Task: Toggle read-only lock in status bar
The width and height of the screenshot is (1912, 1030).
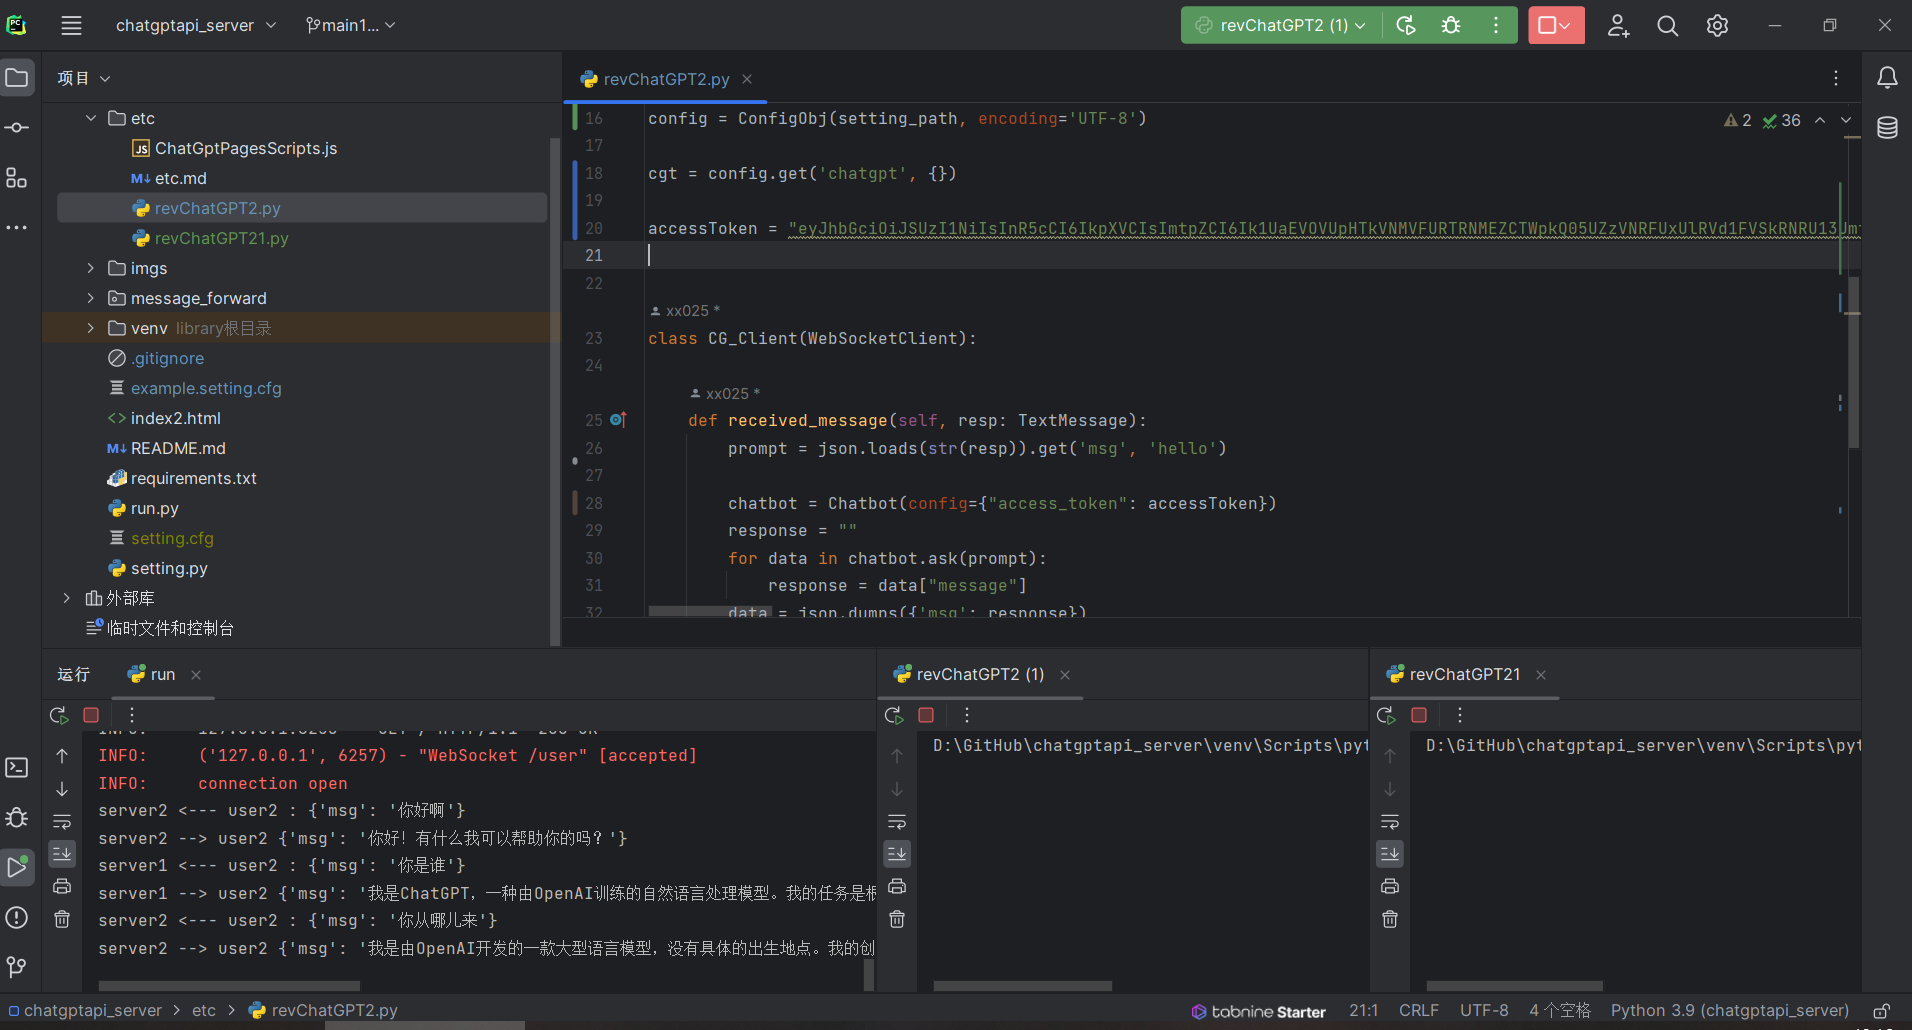Action: coord(1881,1011)
